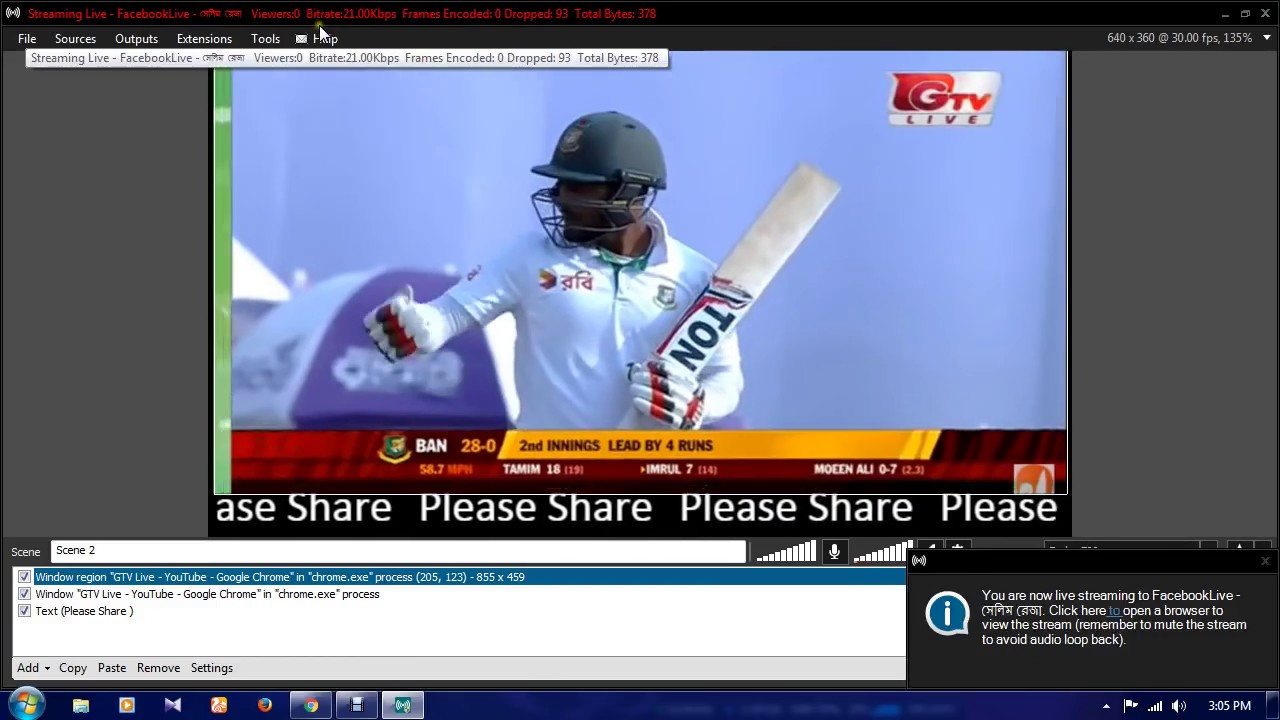
Task: Toggle the Text (Please Share) source checkbox
Action: [x=24, y=611]
